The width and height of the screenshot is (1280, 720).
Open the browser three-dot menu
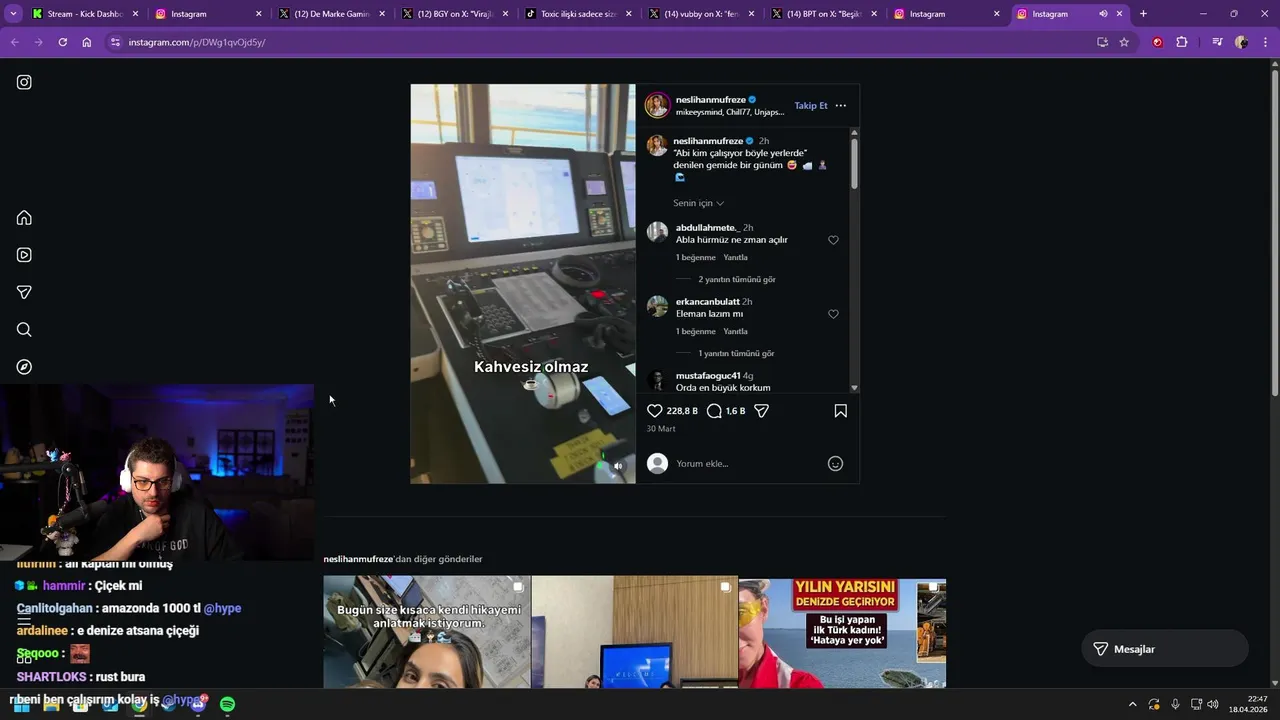click(x=1265, y=42)
